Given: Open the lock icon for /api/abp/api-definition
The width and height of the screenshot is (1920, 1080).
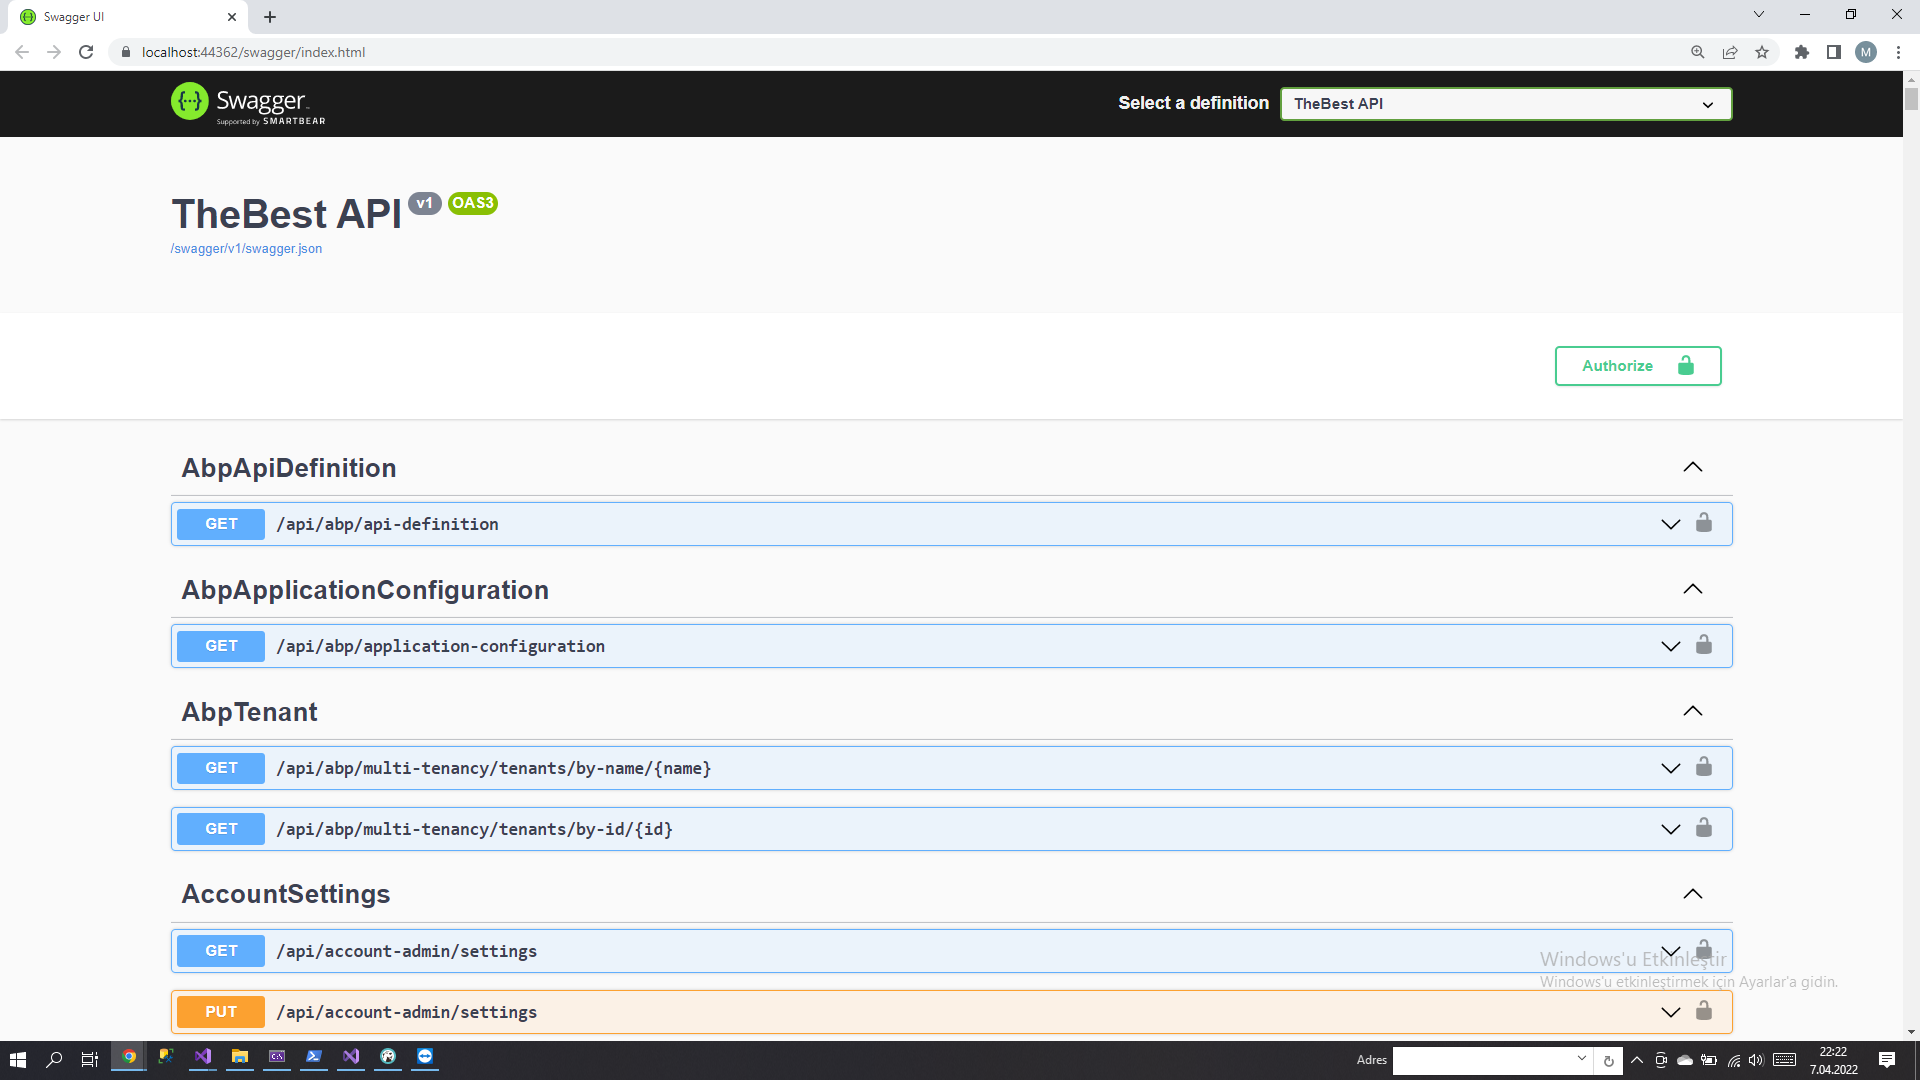Looking at the screenshot, I should coord(1704,523).
